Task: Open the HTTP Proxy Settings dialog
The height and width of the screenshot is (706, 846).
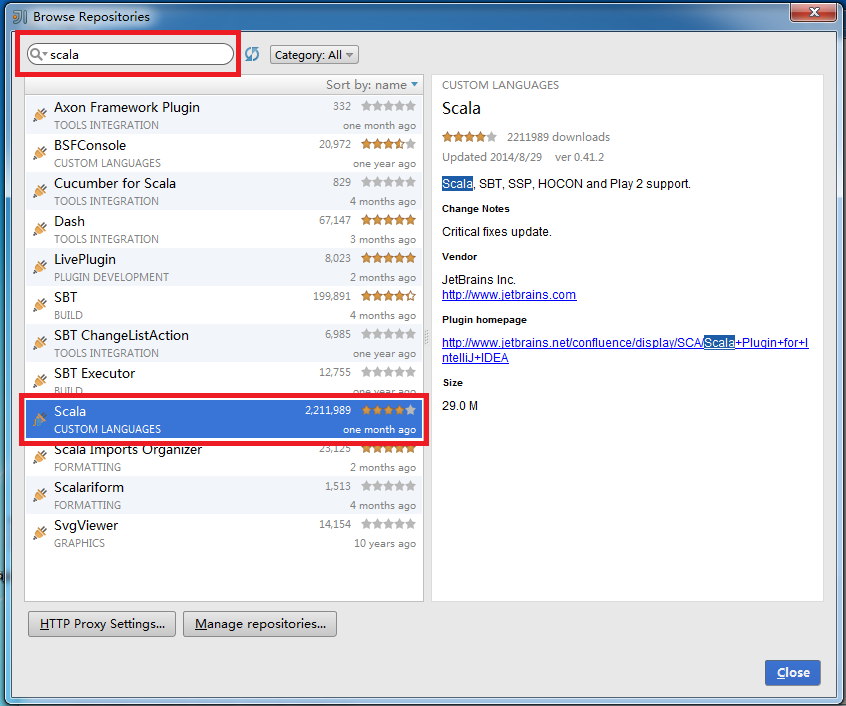Action: pyautogui.click(x=102, y=624)
